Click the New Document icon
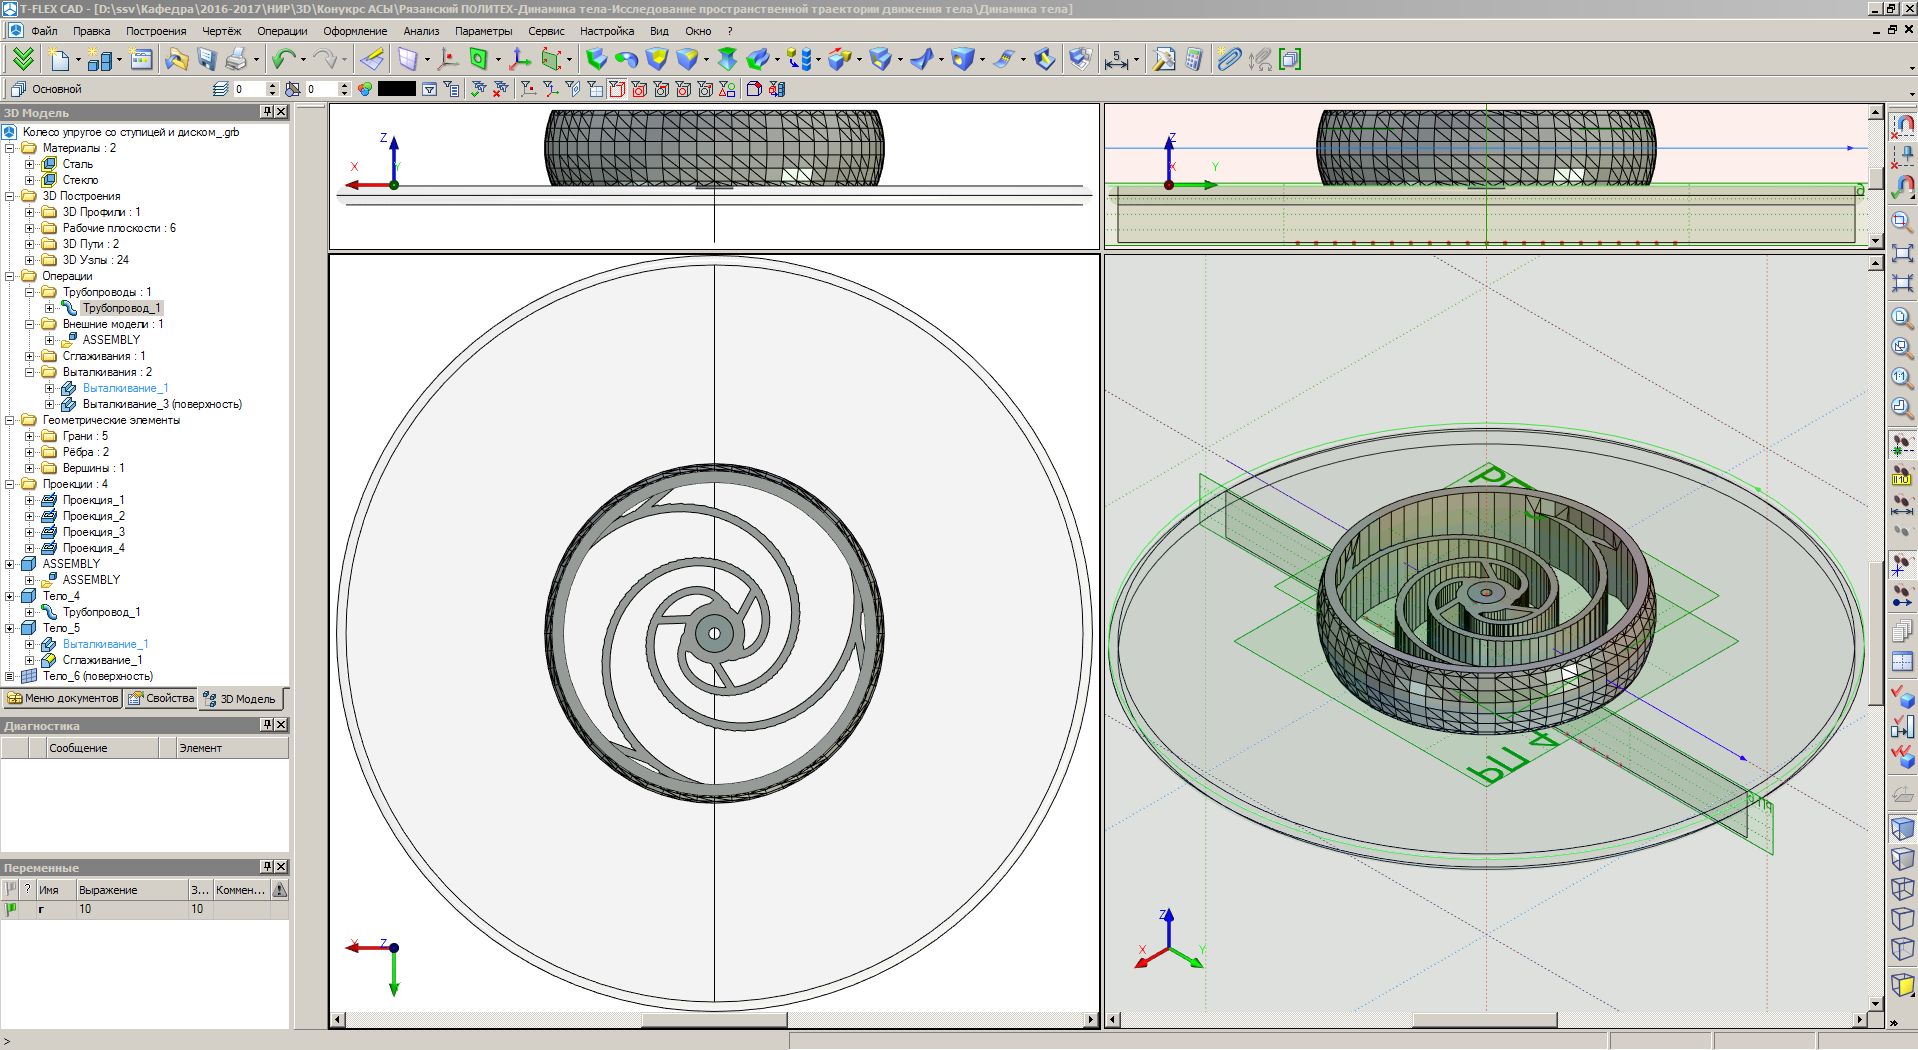Image resolution: width=1918 pixels, height=1050 pixels. point(60,60)
